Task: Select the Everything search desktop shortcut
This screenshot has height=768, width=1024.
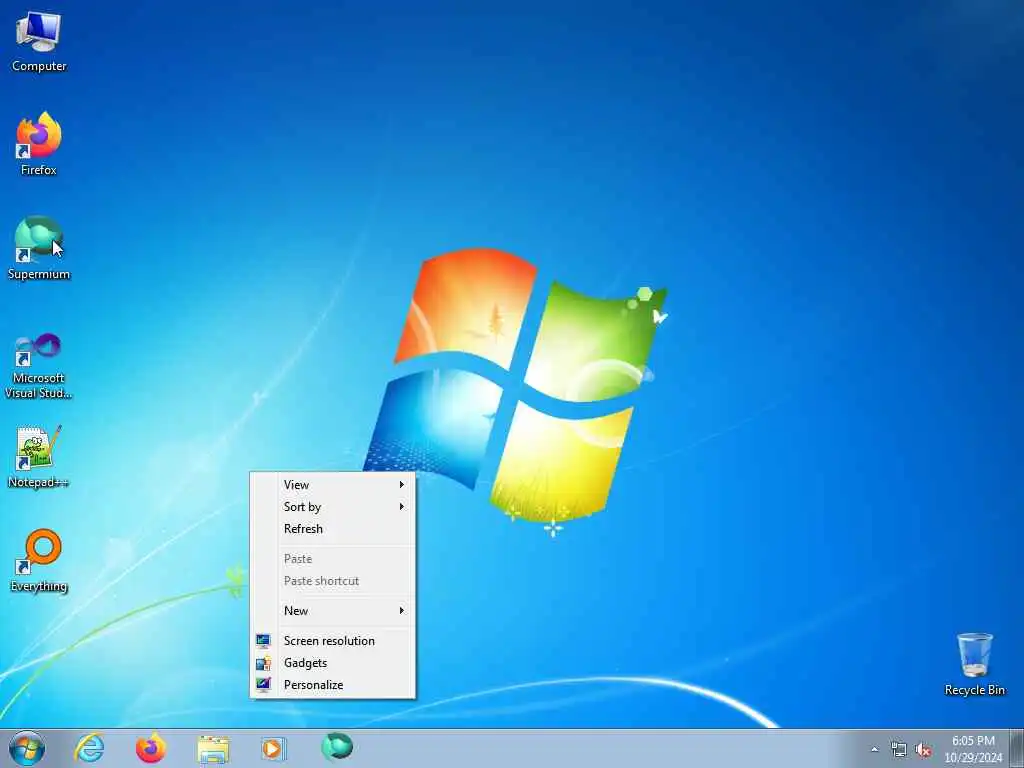Action: [x=39, y=561]
